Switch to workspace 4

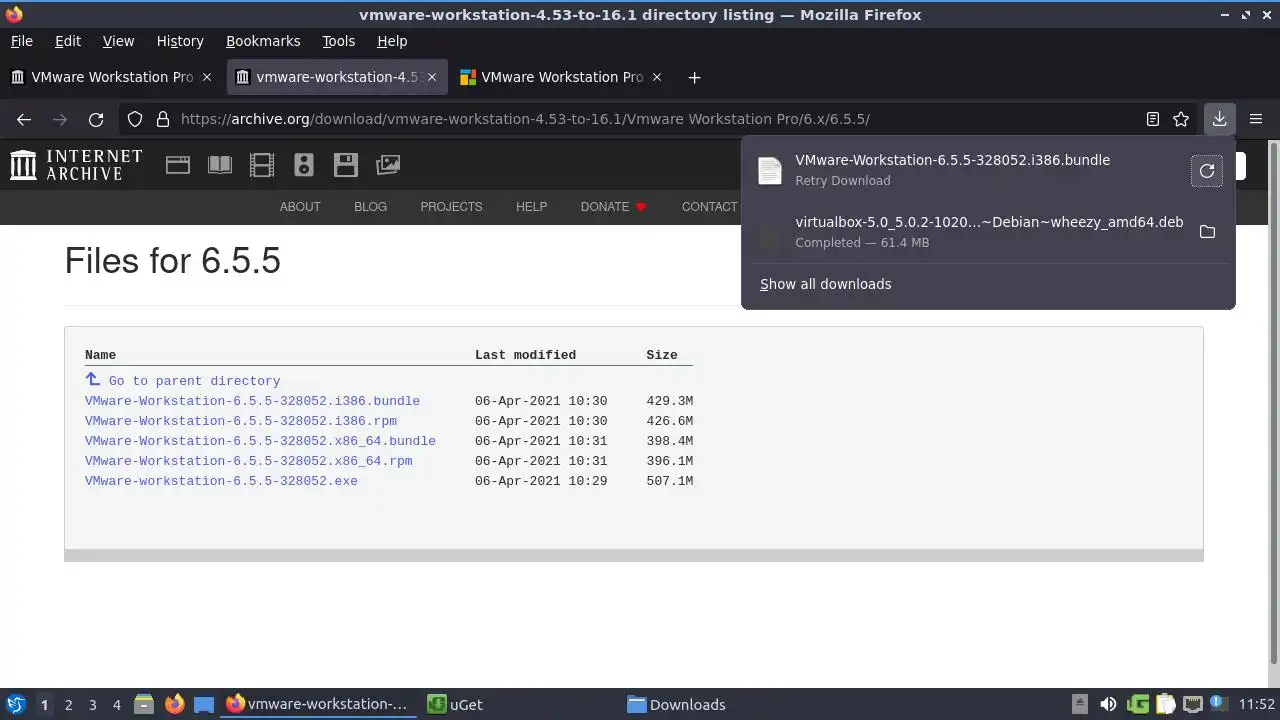click(116, 704)
